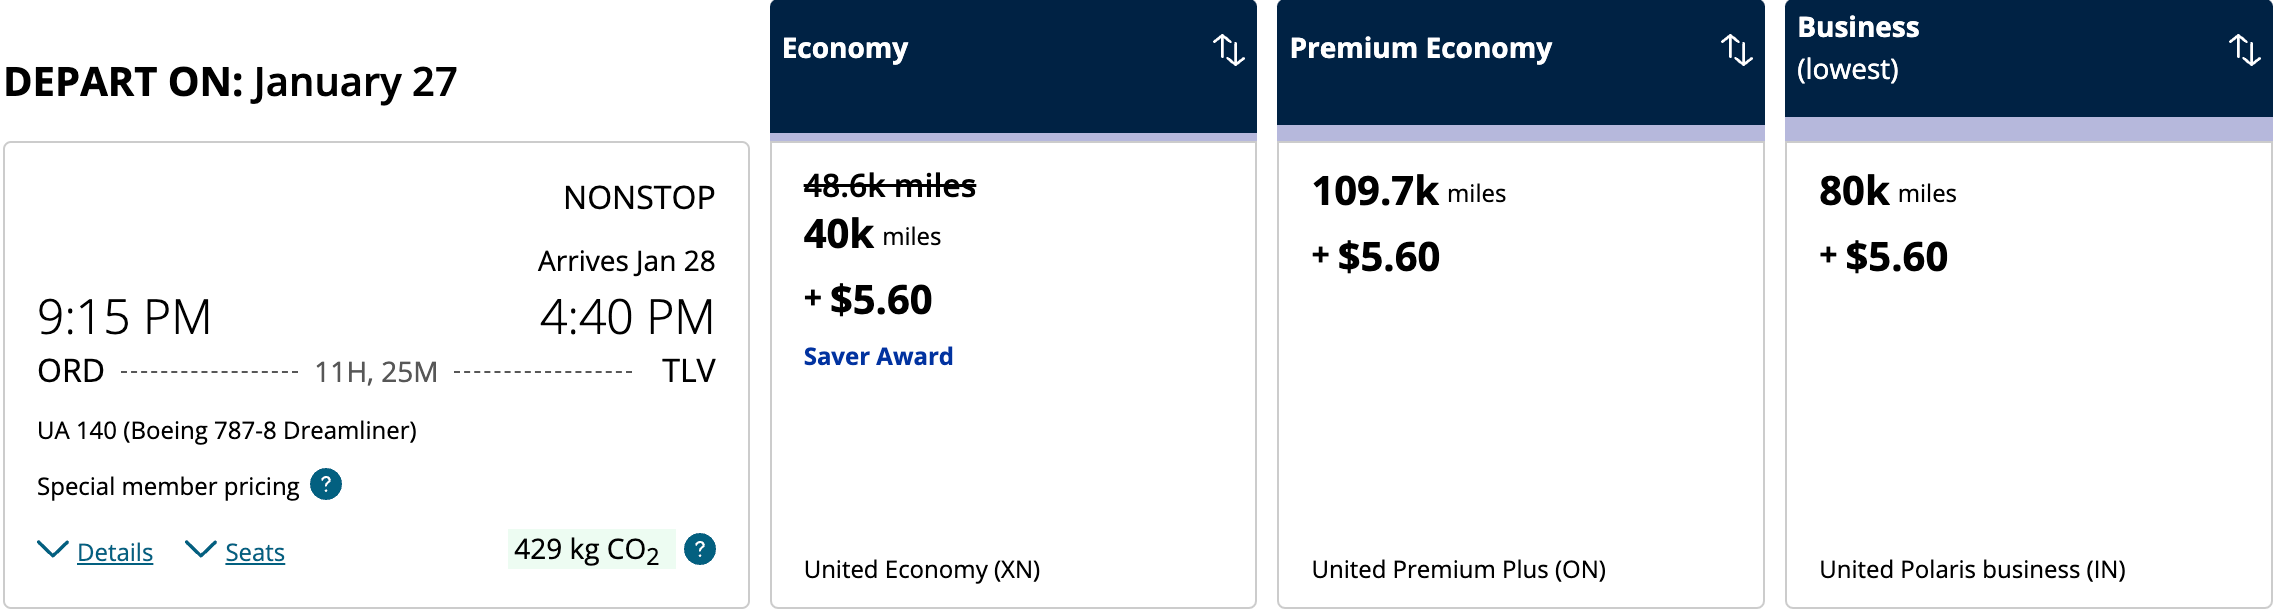Select the 80k miles Business fare

coord(1887,192)
